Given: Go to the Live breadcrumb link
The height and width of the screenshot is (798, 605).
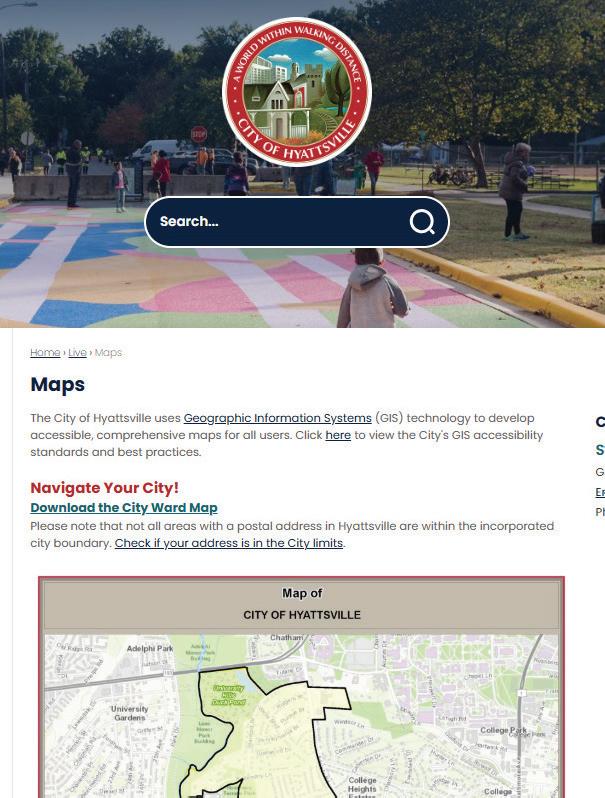Looking at the screenshot, I should (77, 353).
